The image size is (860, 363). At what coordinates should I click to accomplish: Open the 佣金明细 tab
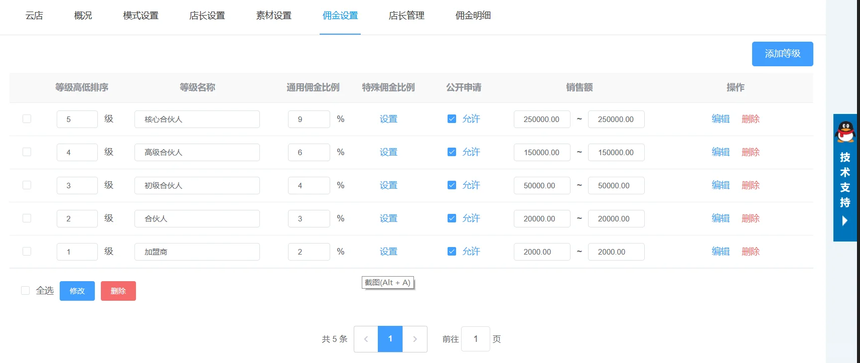pyautogui.click(x=473, y=16)
